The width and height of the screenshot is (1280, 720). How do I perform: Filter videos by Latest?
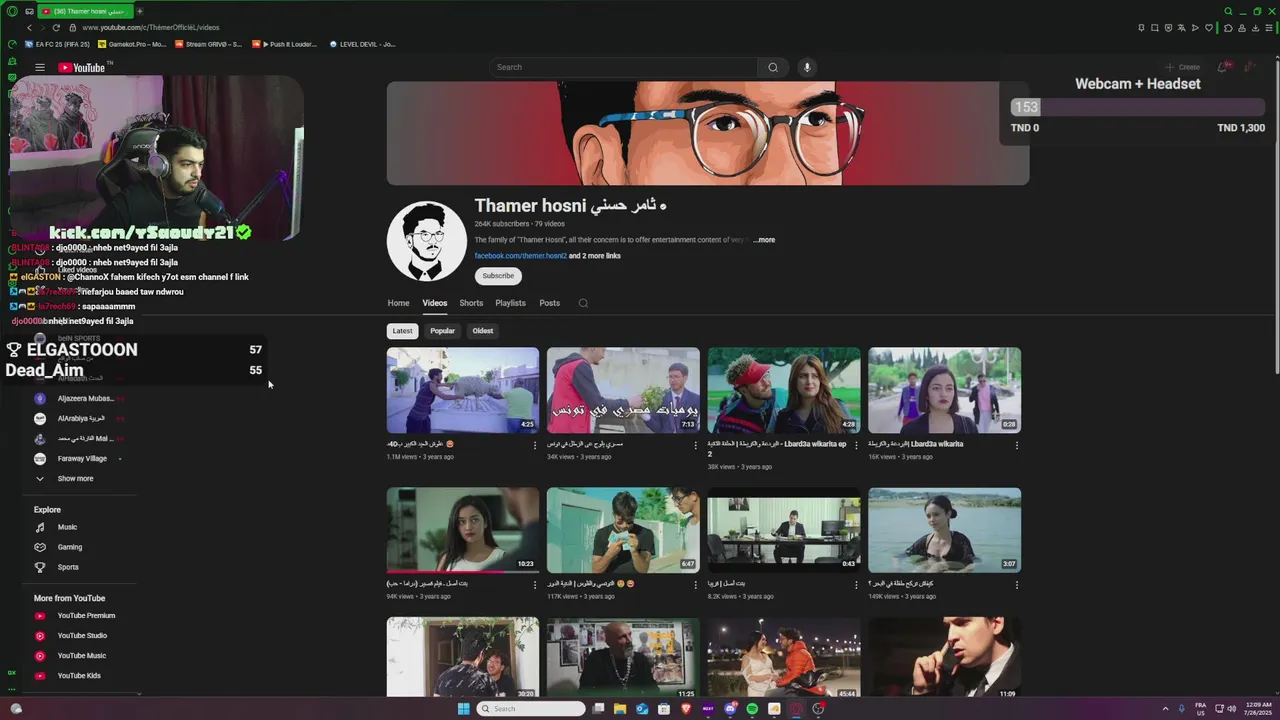[402, 331]
